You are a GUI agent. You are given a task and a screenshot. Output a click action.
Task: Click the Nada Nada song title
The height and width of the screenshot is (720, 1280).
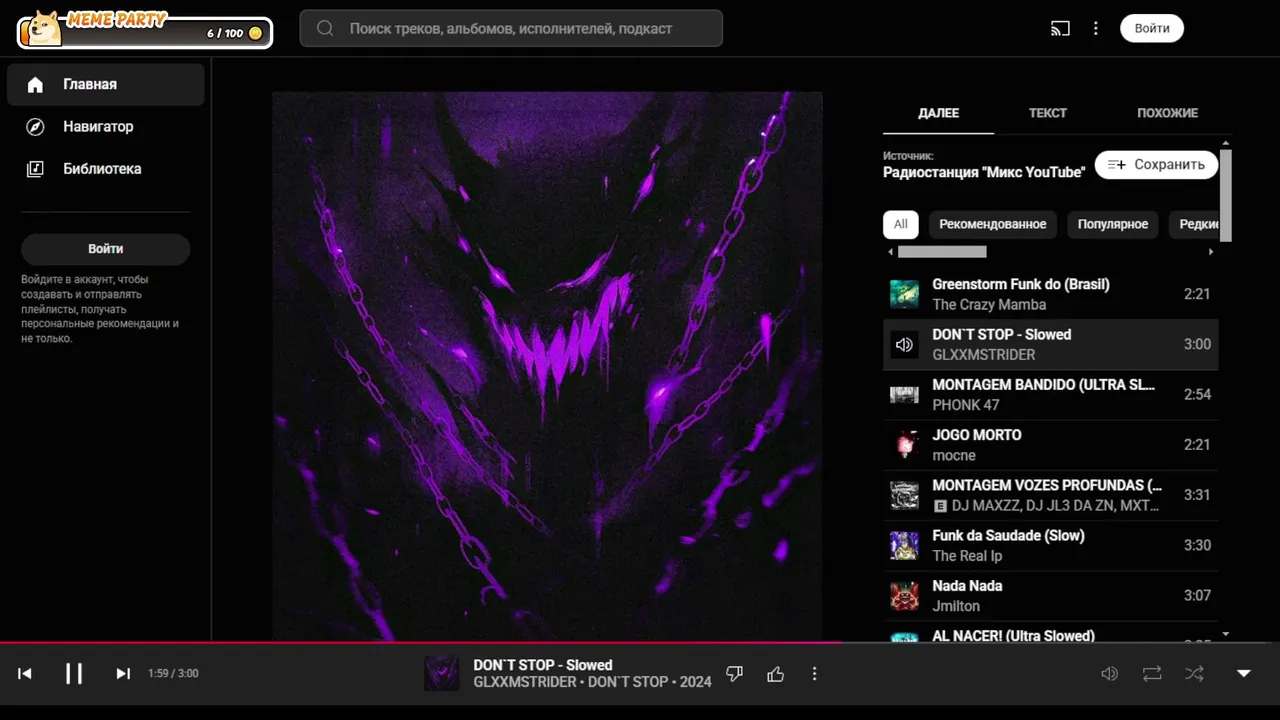click(x=967, y=586)
